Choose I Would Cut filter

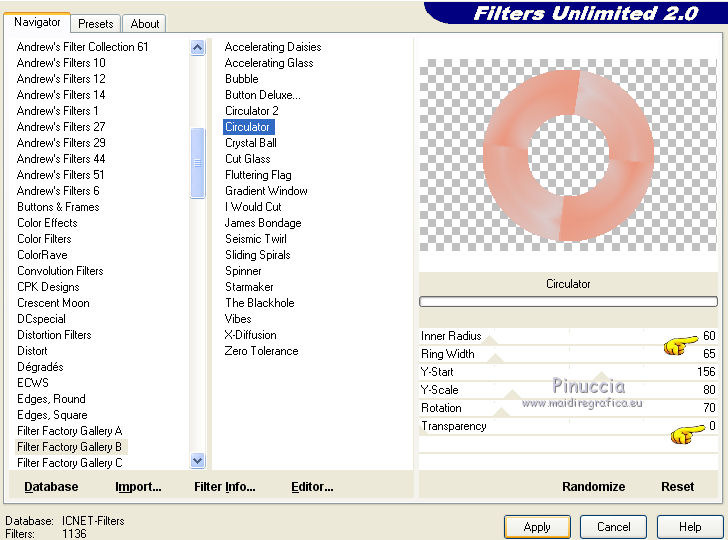tap(253, 207)
